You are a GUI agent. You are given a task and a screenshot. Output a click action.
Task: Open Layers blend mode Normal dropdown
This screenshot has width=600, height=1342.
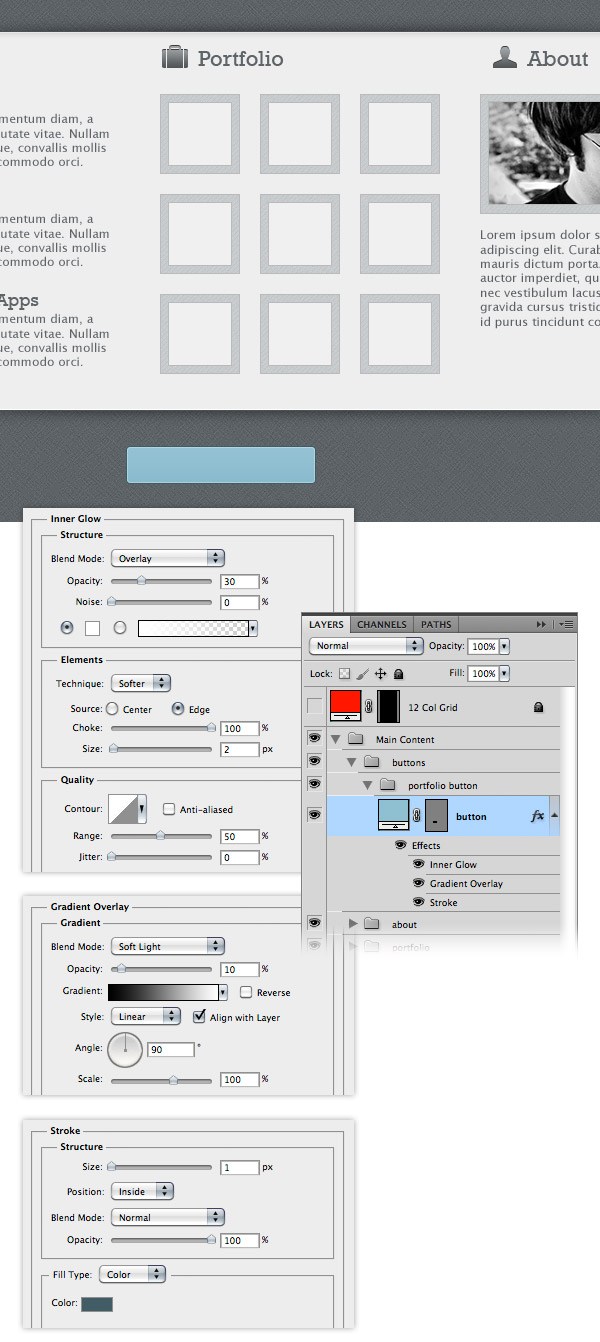point(366,646)
